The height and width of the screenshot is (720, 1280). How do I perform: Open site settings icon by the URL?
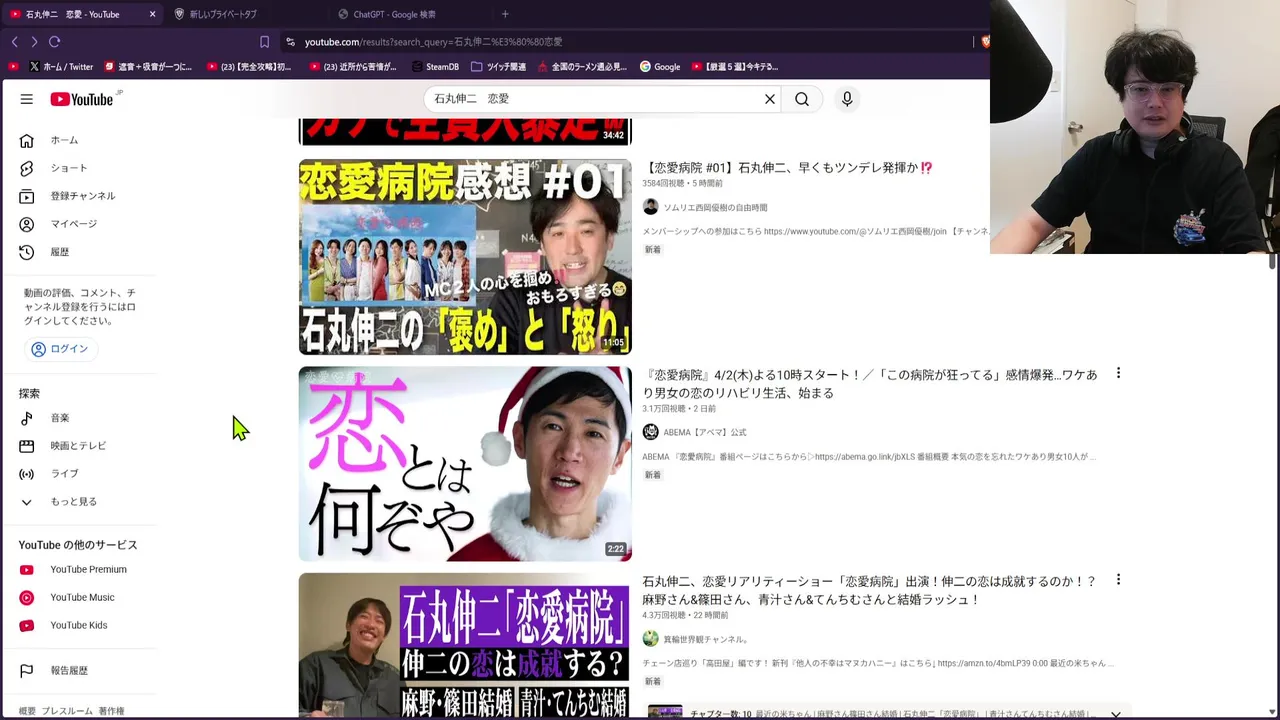point(290,42)
